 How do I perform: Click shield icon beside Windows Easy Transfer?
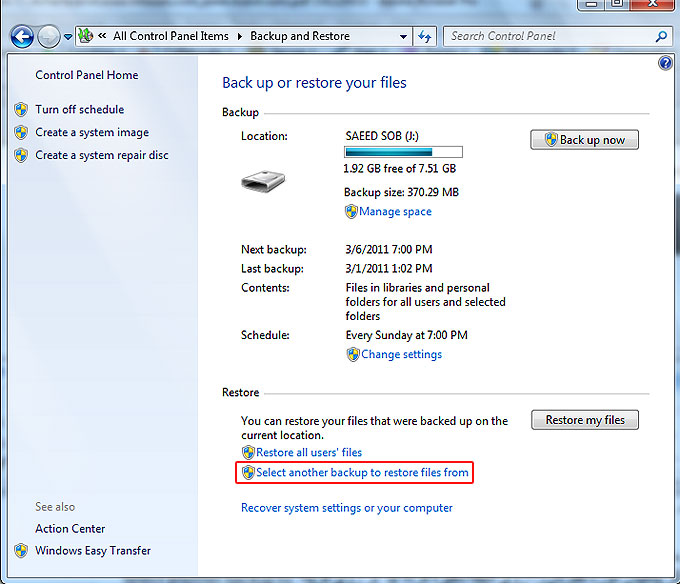(x=21, y=551)
